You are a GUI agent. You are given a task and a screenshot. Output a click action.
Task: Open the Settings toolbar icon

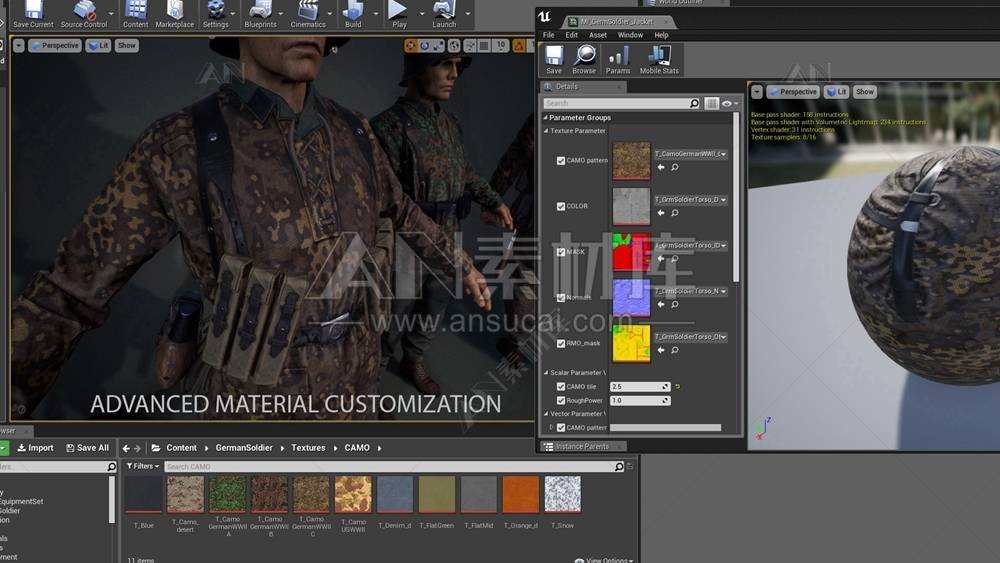216,15
